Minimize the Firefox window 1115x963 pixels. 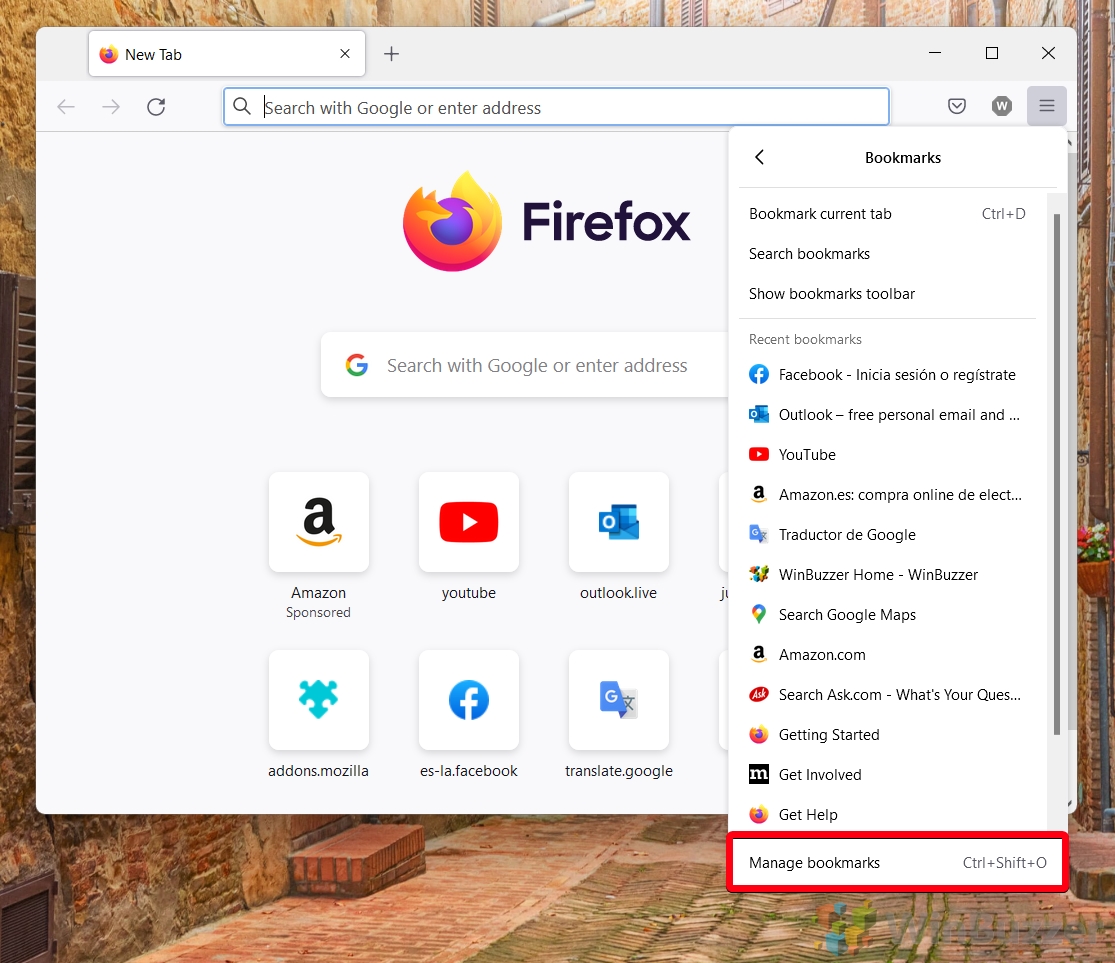935,53
